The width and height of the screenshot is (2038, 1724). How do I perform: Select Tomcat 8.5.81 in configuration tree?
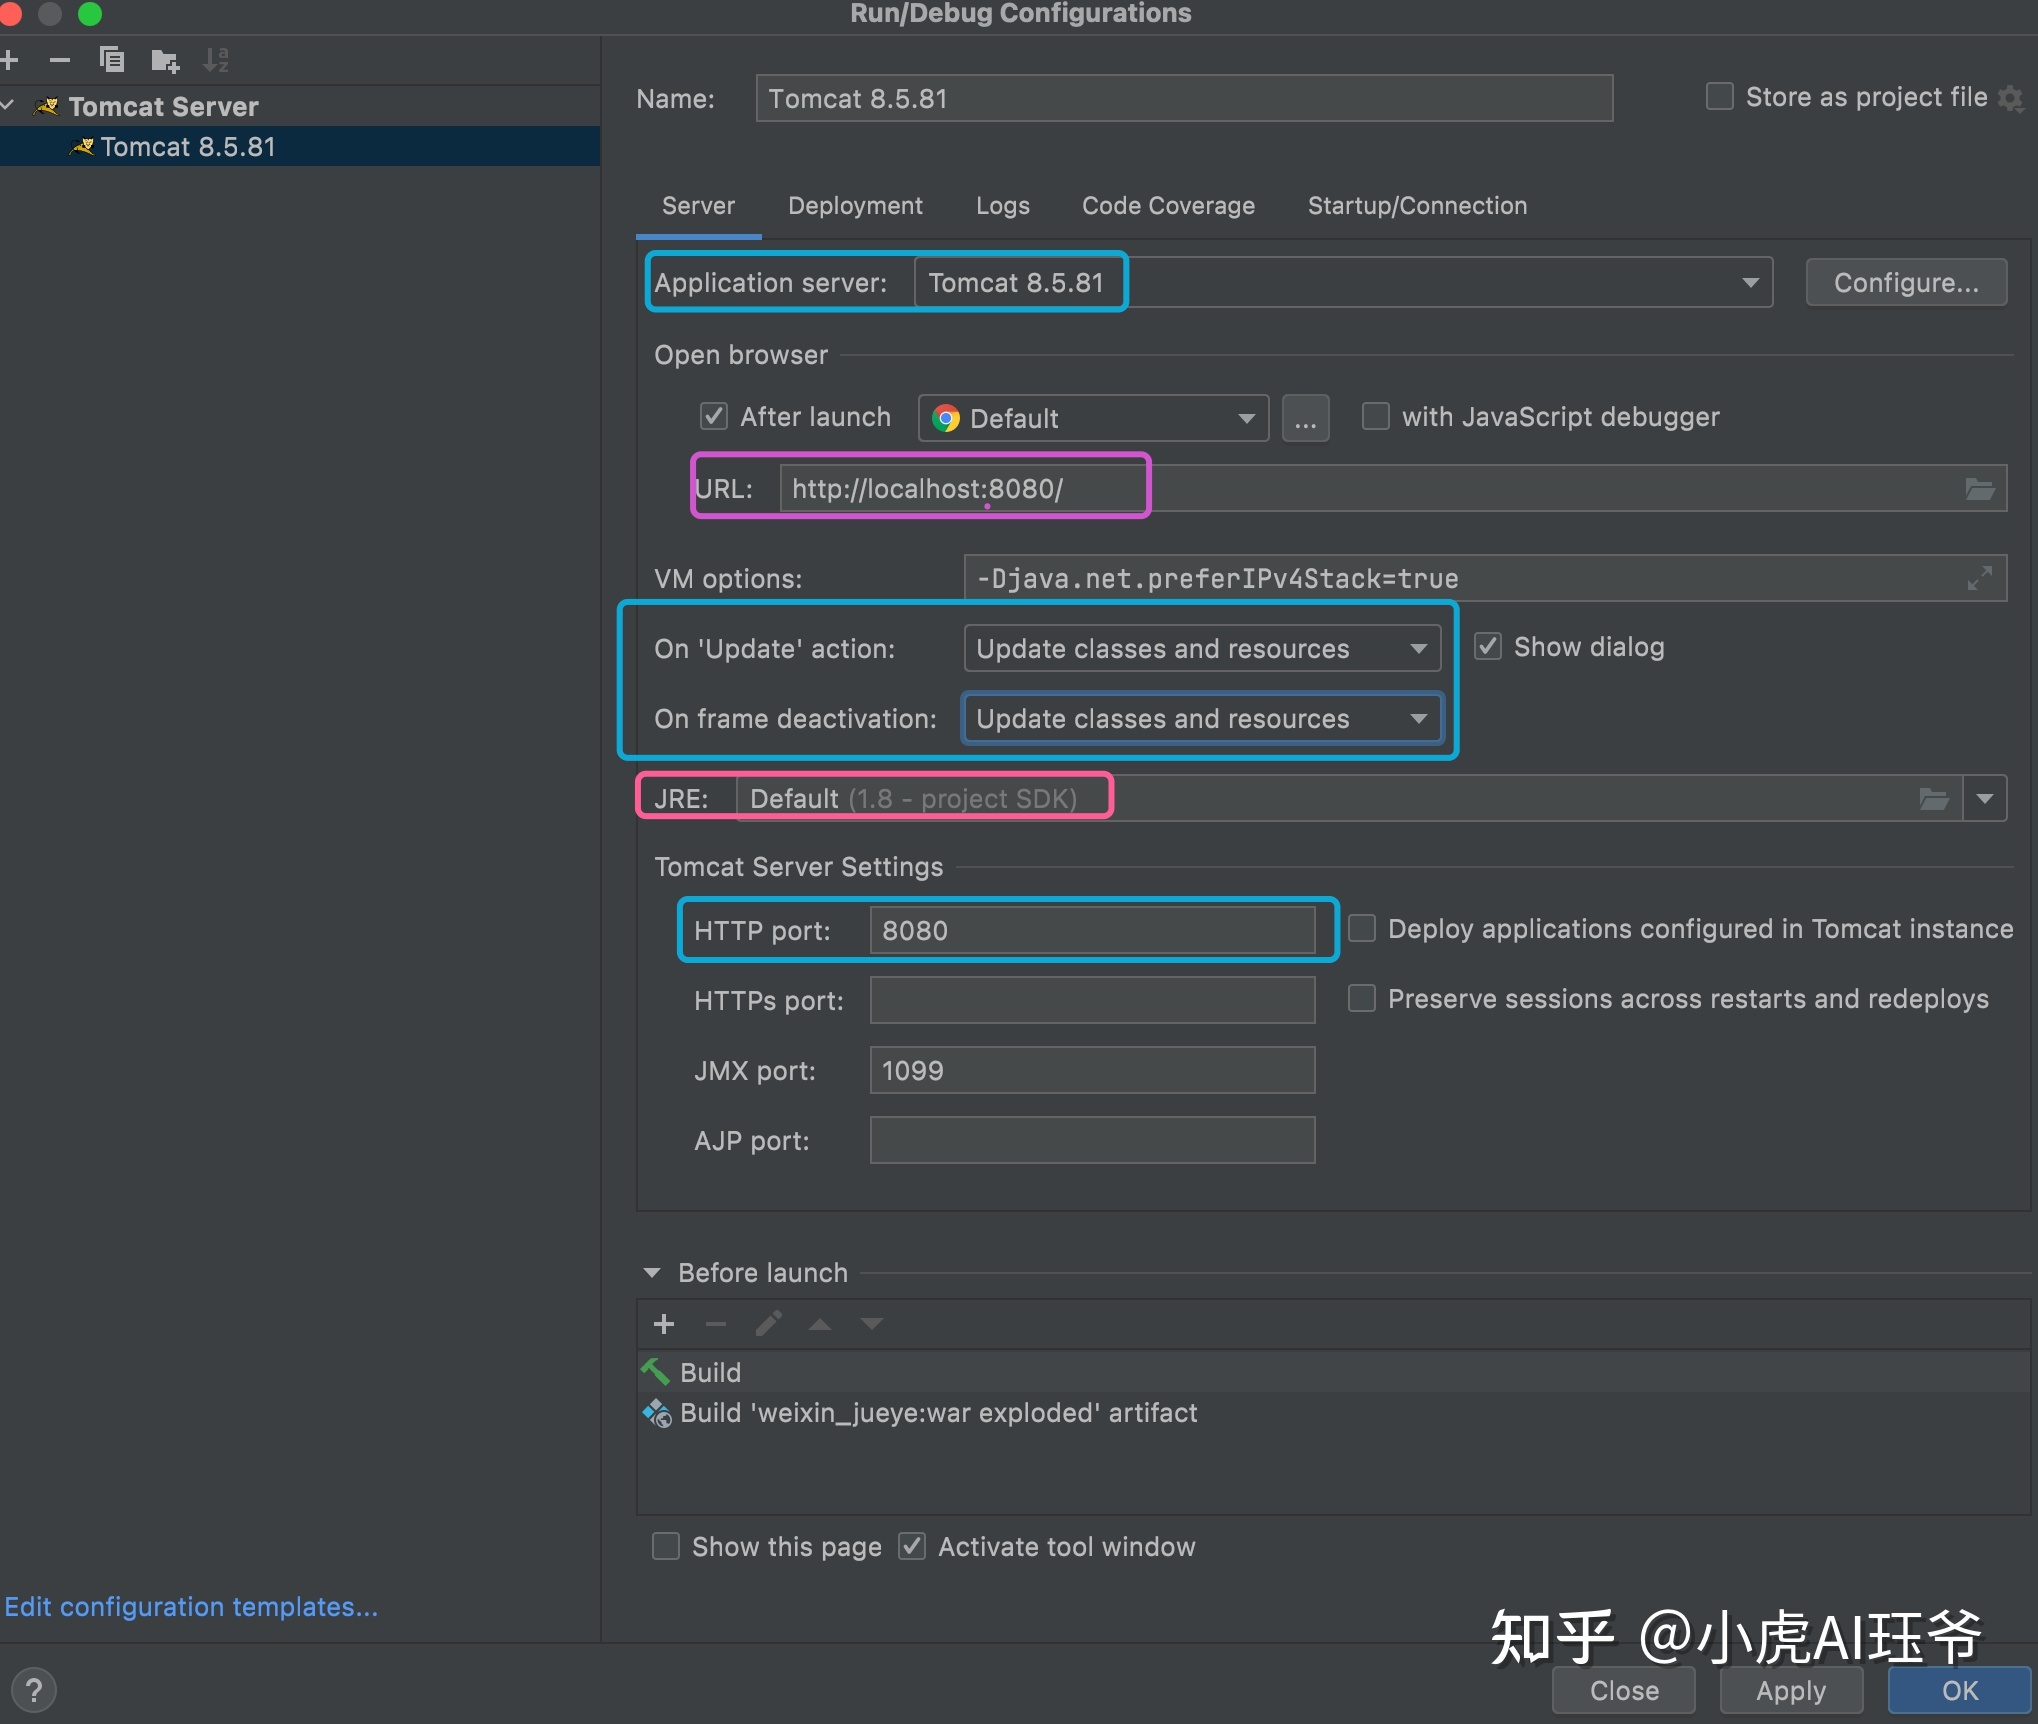(300, 147)
